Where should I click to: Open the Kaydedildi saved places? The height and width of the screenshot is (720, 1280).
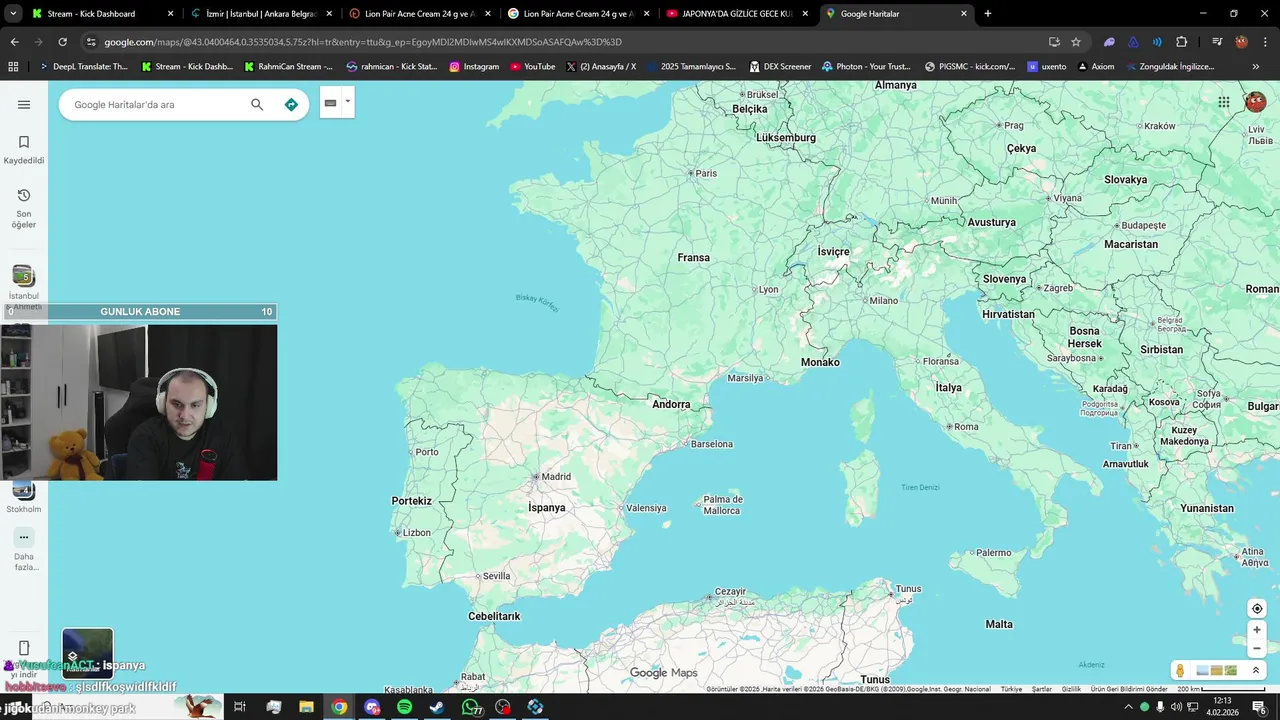[24, 149]
